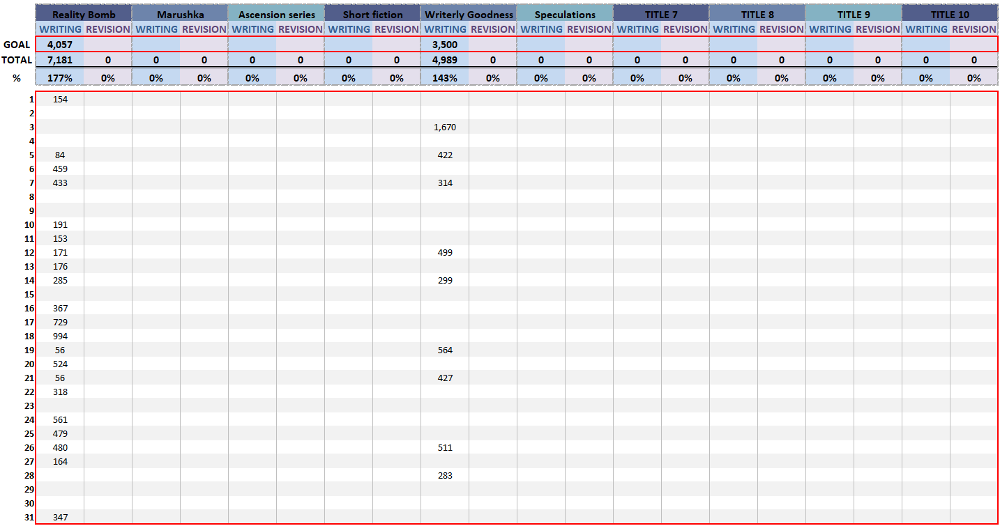Select the 4,989 total value
The width and height of the screenshot is (1000, 526).
[x=445, y=60]
